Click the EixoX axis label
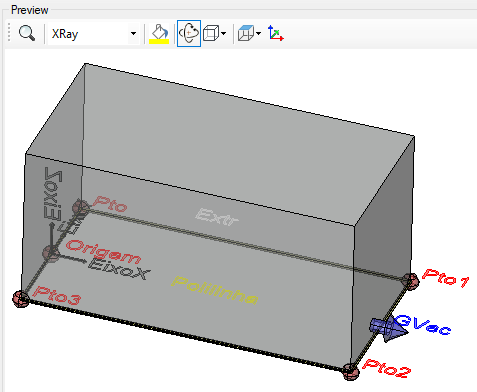The height and width of the screenshot is (392, 477). [x=118, y=269]
